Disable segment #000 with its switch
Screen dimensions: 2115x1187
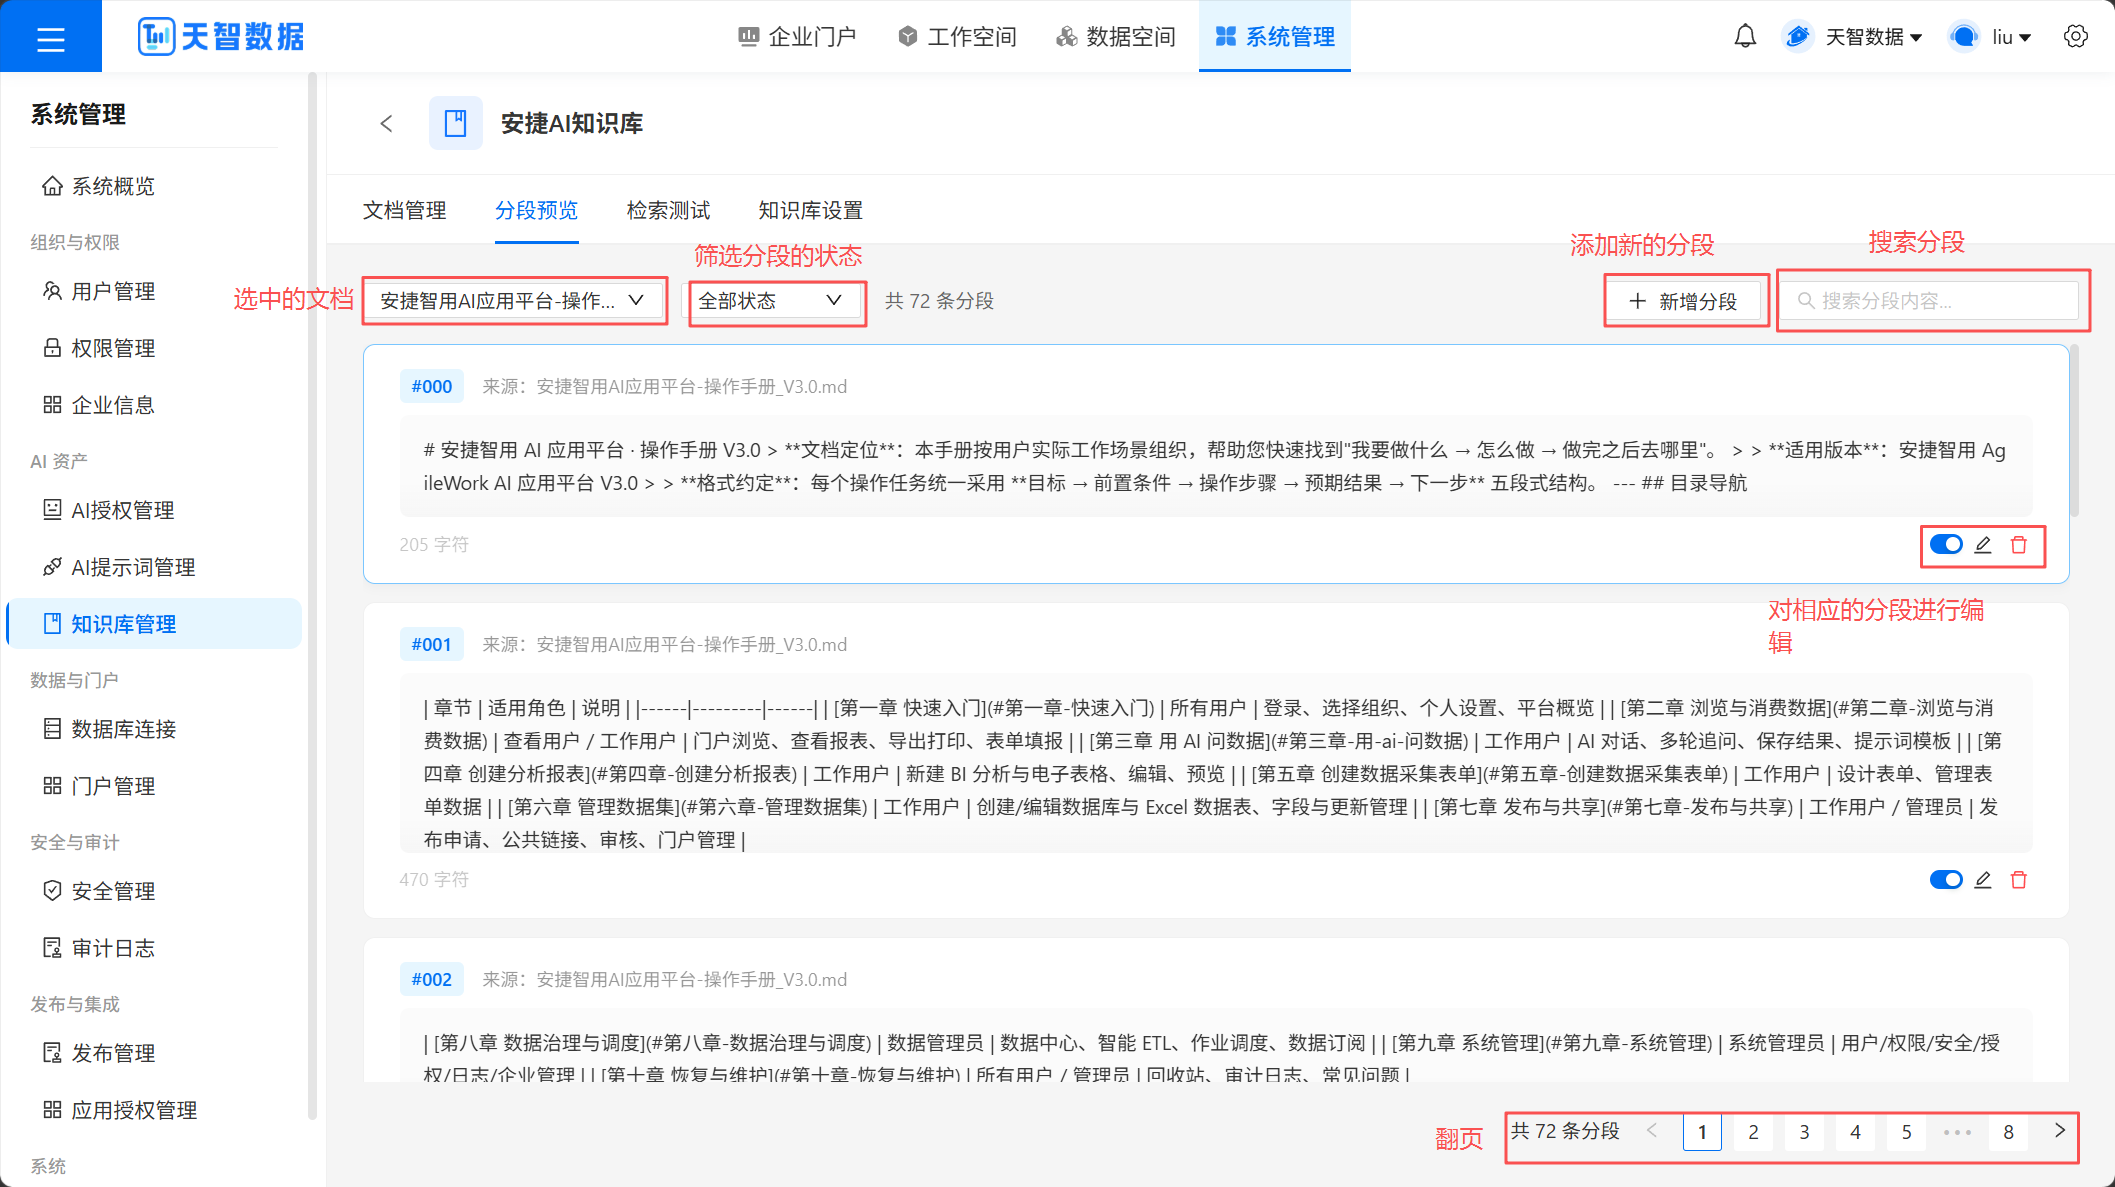[1946, 545]
